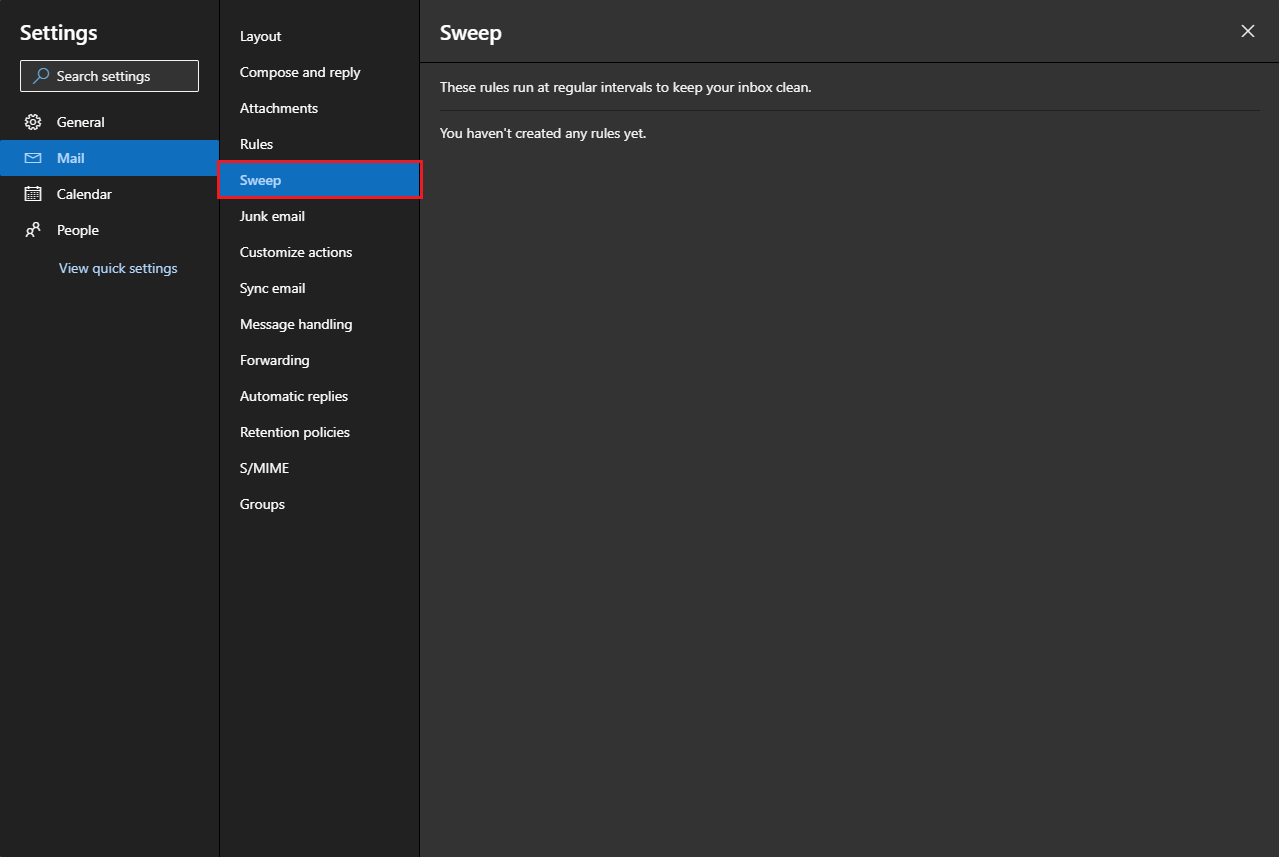Open Groups mail settings
Screen dimensions: 1279x857
[x=320, y=504]
